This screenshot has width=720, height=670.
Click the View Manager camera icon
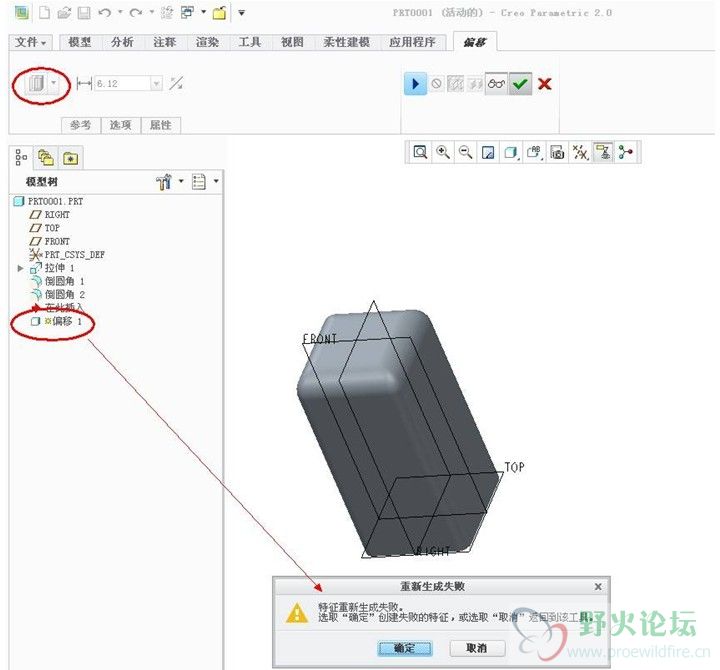click(x=557, y=152)
